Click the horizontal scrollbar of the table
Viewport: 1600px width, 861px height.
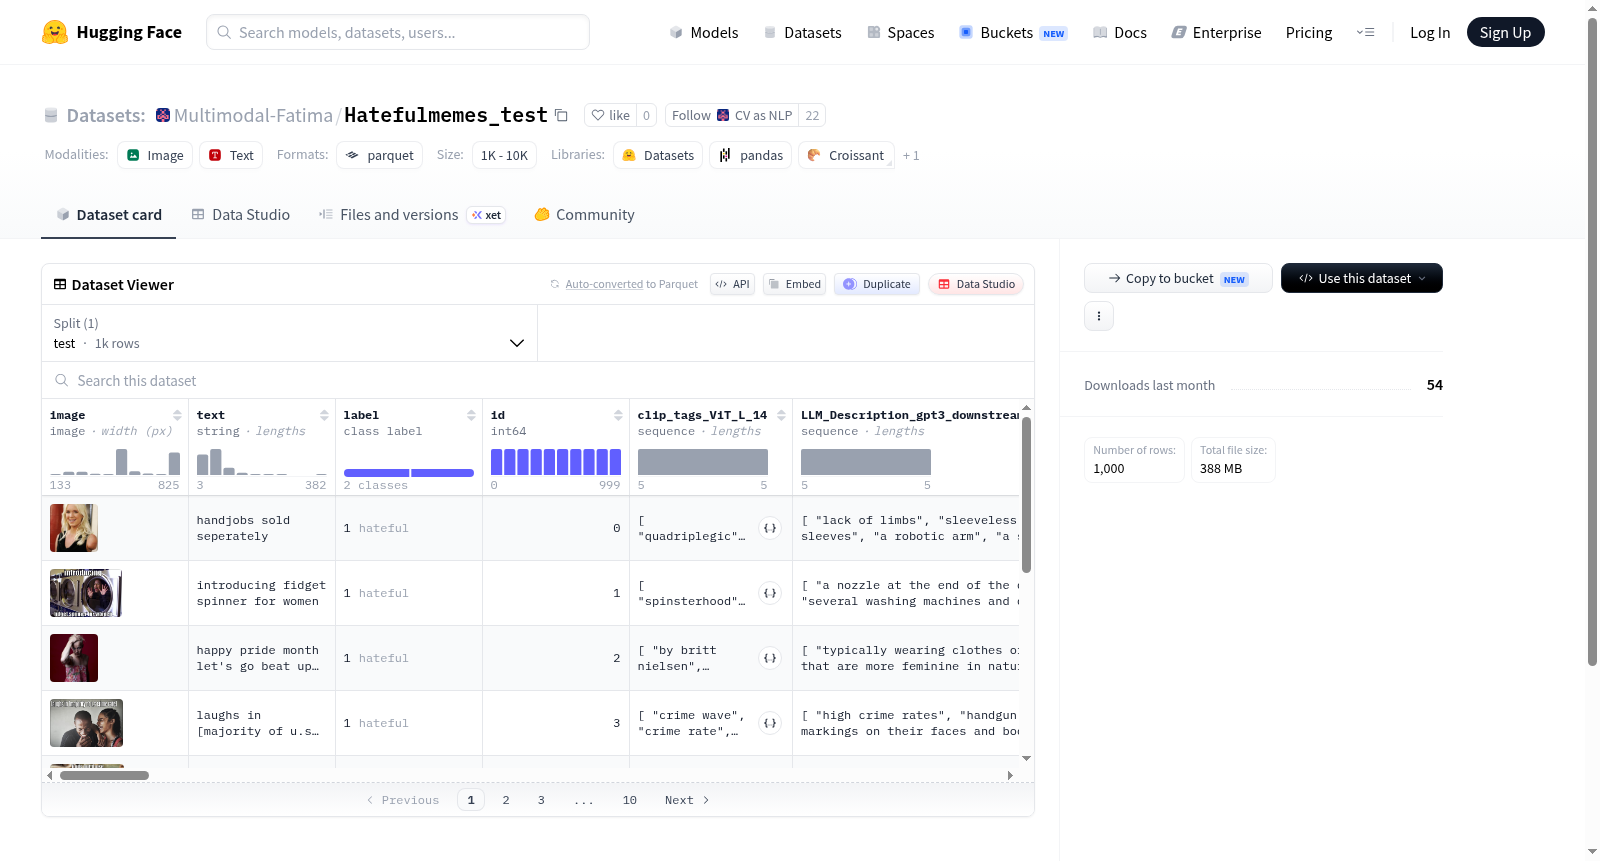click(104, 775)
